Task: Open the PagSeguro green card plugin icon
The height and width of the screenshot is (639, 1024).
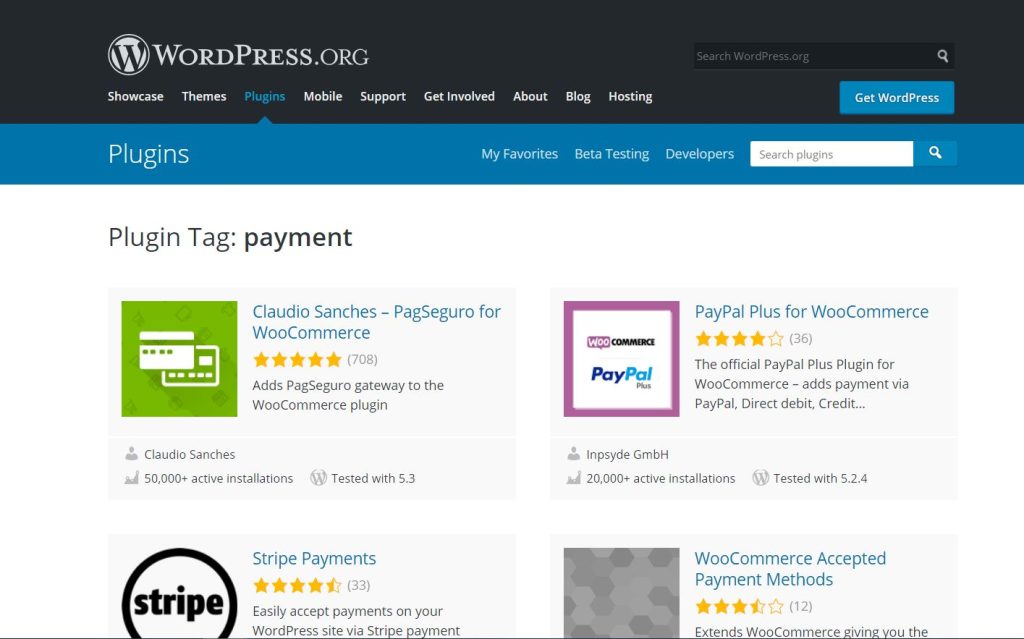Action: click(179, 359)
